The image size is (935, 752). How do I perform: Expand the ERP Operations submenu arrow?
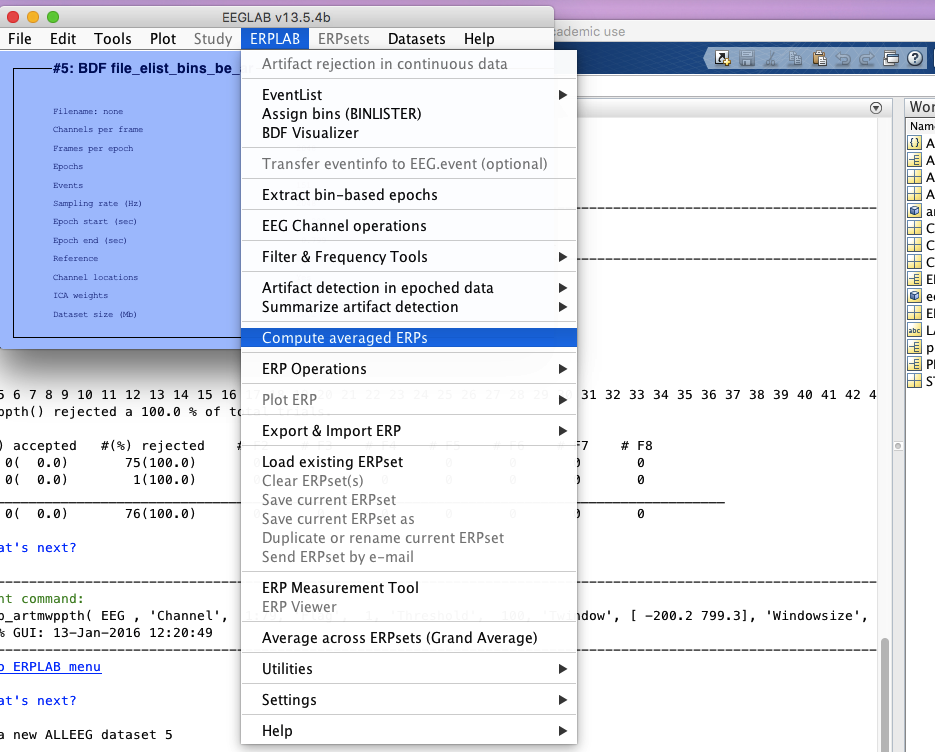point(562,369)
